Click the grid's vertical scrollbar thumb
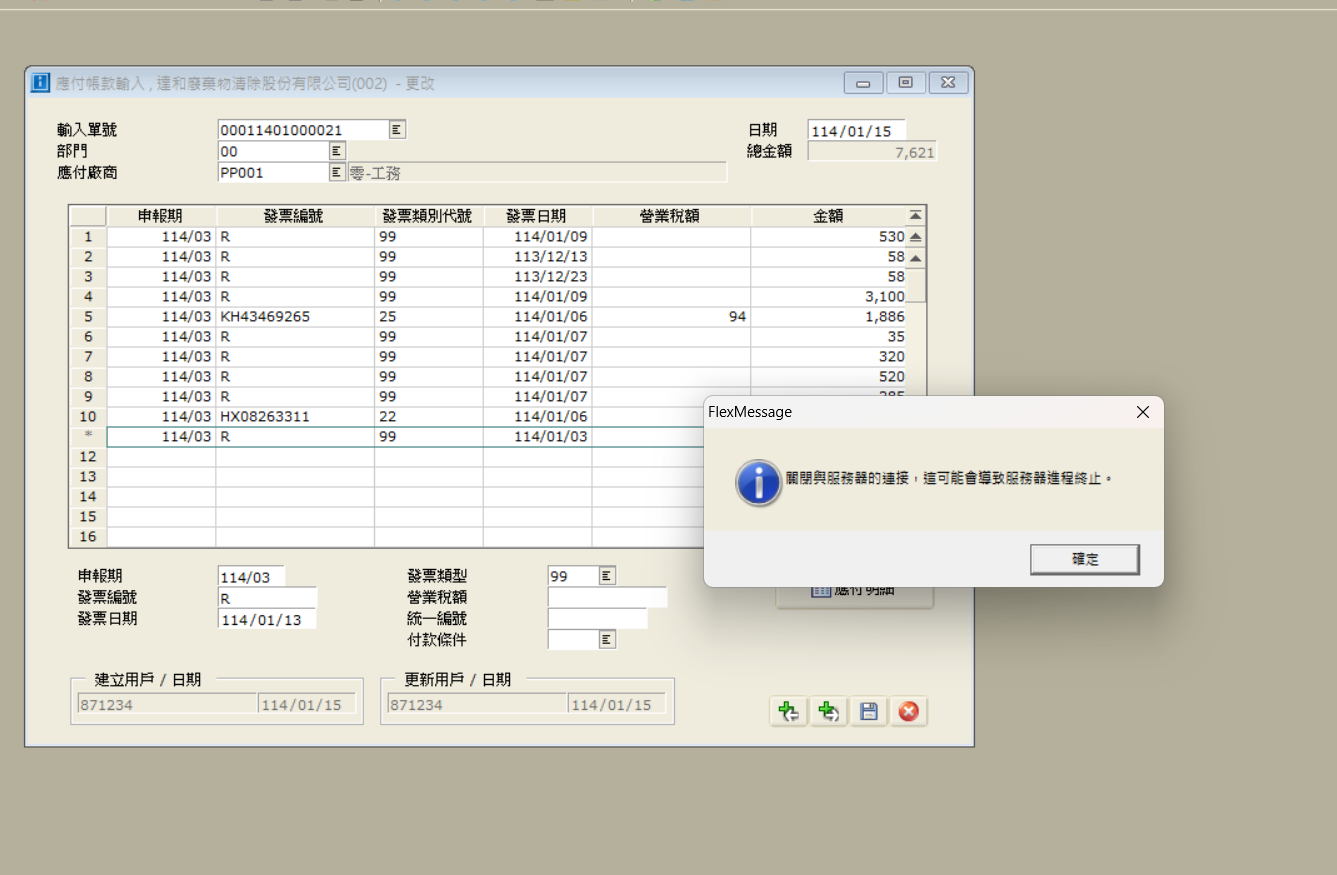The height and width of the screenshot is (875, 1337). tap(915, 284)
